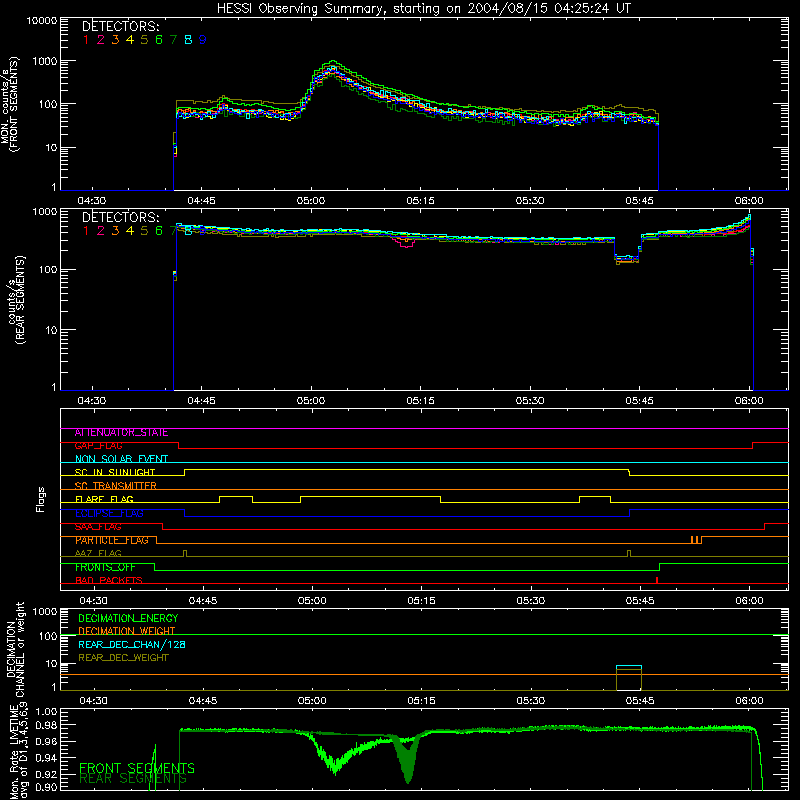Select magenta detector 2 in front-segments legend
This screenshot has height=800, width=800.
(x=101, y=40)
